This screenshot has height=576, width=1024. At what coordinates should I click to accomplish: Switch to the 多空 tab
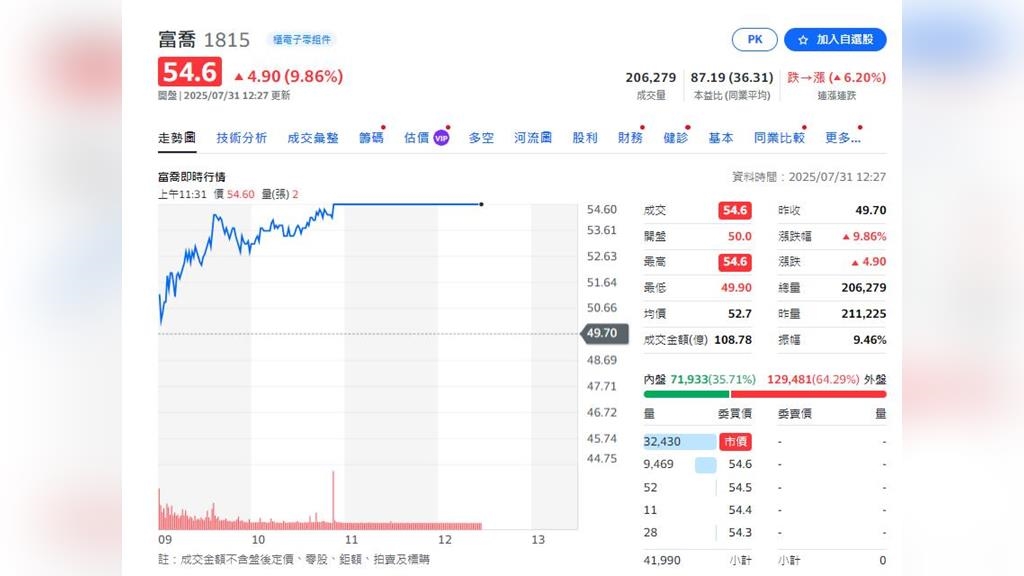pyautogui.click(x=481, y=138)
